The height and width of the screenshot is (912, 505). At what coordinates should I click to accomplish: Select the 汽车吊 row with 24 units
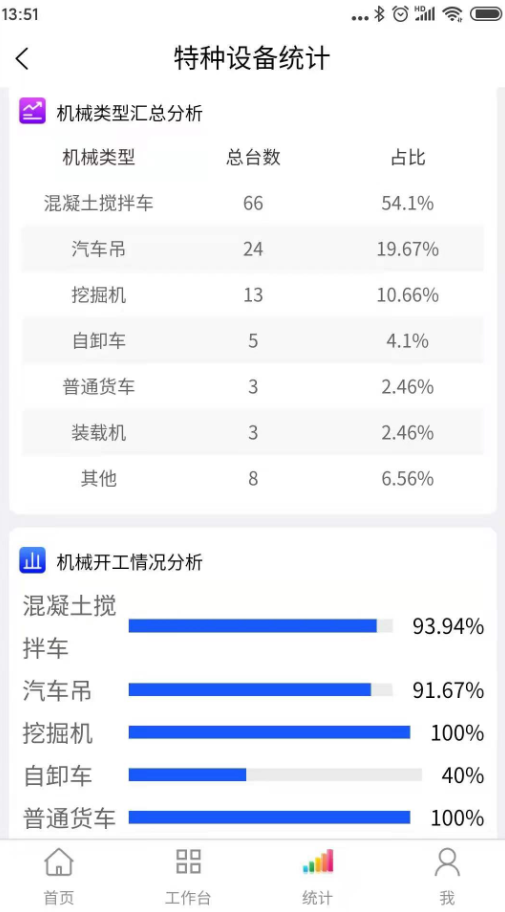tap(252, 249)
